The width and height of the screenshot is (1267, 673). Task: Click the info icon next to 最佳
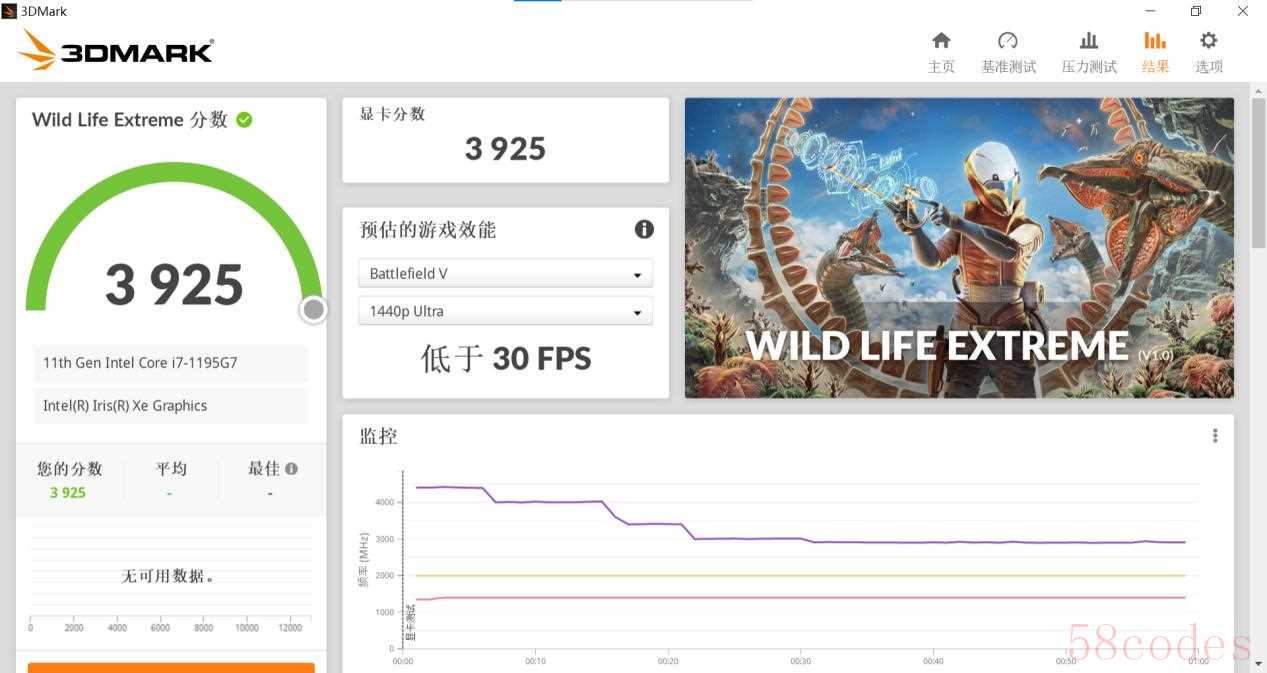(291, 468)
